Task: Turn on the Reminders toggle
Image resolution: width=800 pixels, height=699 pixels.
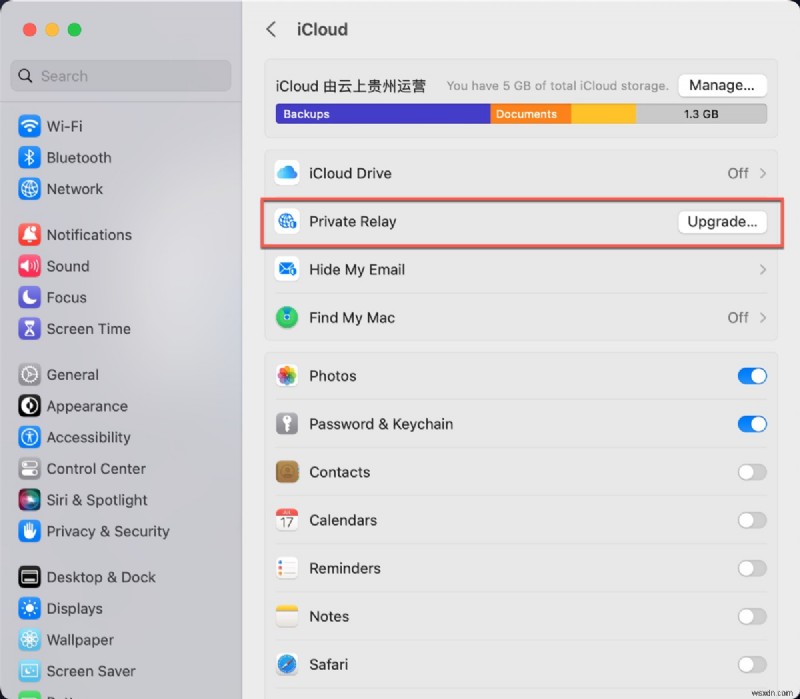Action: 752,568
